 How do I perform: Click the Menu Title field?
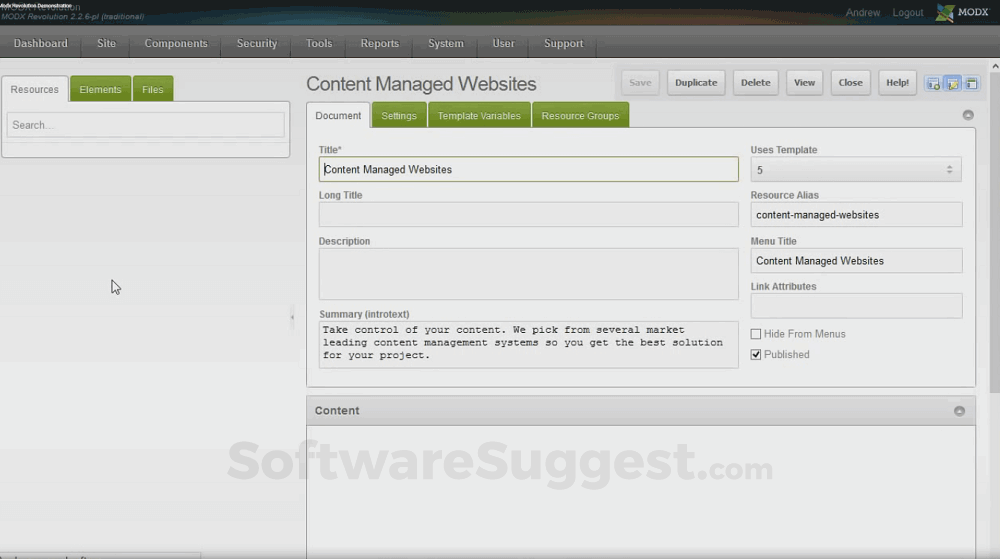(857, 261)
